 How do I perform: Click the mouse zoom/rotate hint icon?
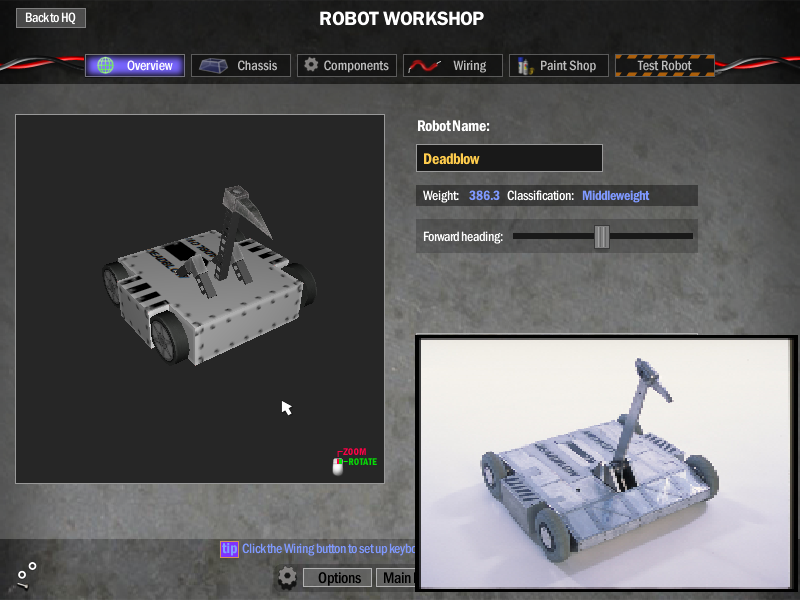click(338, 465)
